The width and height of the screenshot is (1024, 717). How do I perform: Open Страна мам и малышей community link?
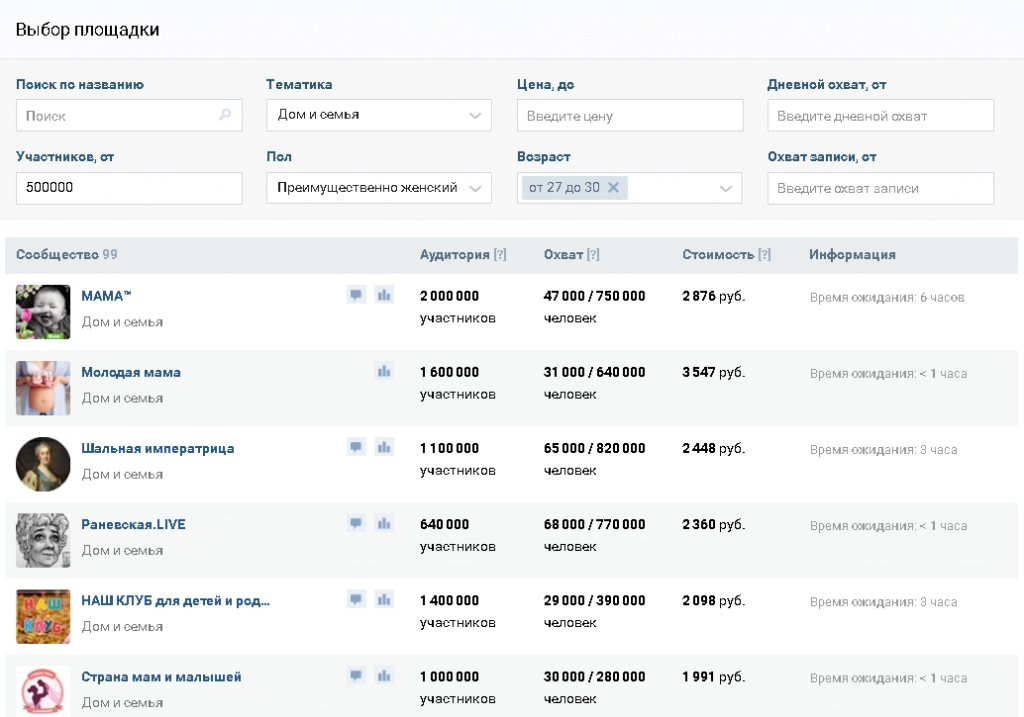click(161, 677)
